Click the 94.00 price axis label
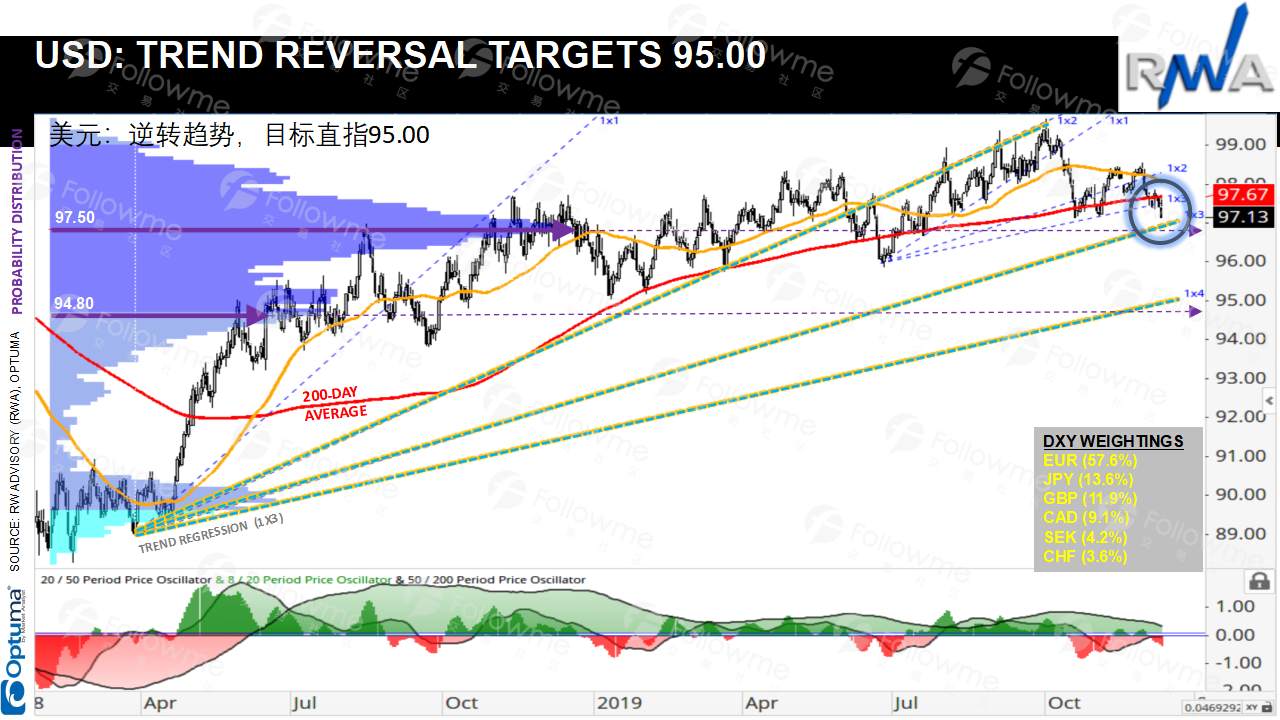The image size is (1280, 720). pyautogui.click(x=1239, y=338)
